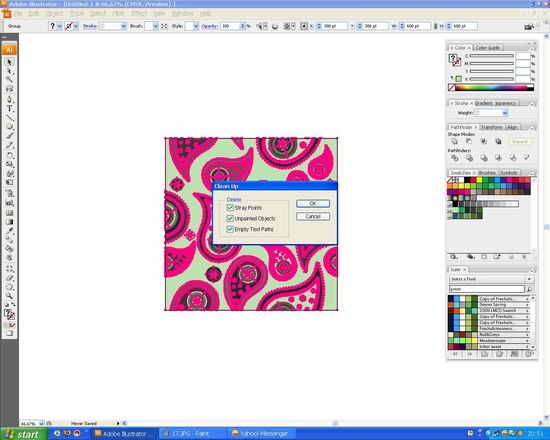Select the Scale tool

point(9,165)
